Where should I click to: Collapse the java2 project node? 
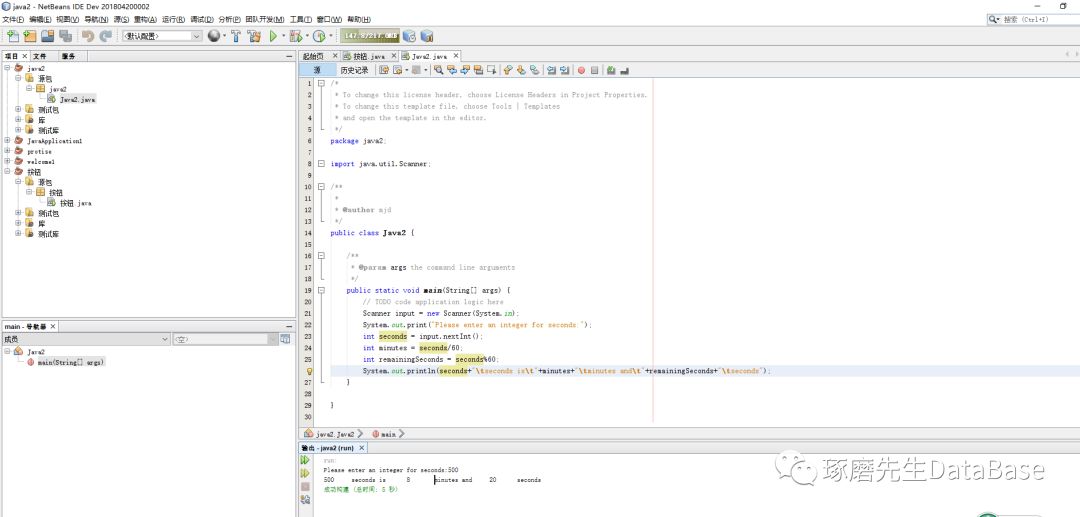click(x=8, y=68)
